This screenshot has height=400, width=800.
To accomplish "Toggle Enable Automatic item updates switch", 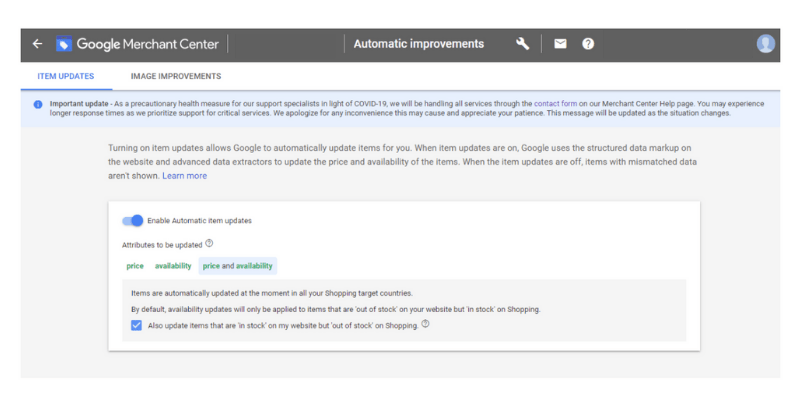I will point(133,221).
